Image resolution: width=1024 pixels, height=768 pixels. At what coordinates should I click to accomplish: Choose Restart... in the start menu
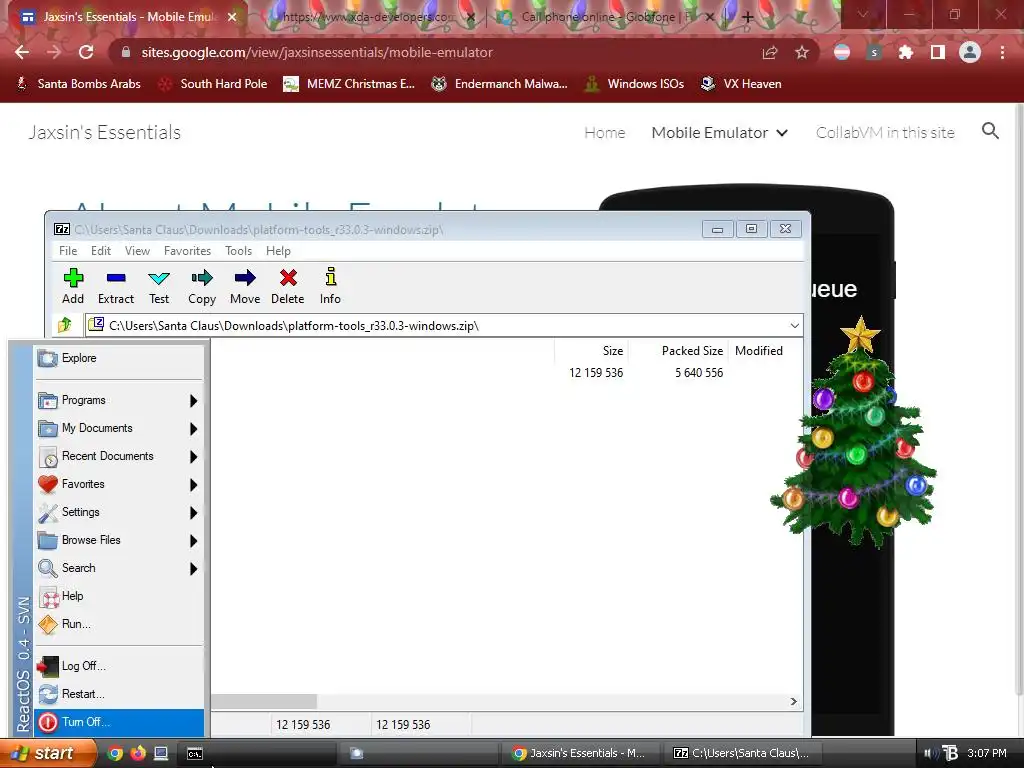pos(119,694)
